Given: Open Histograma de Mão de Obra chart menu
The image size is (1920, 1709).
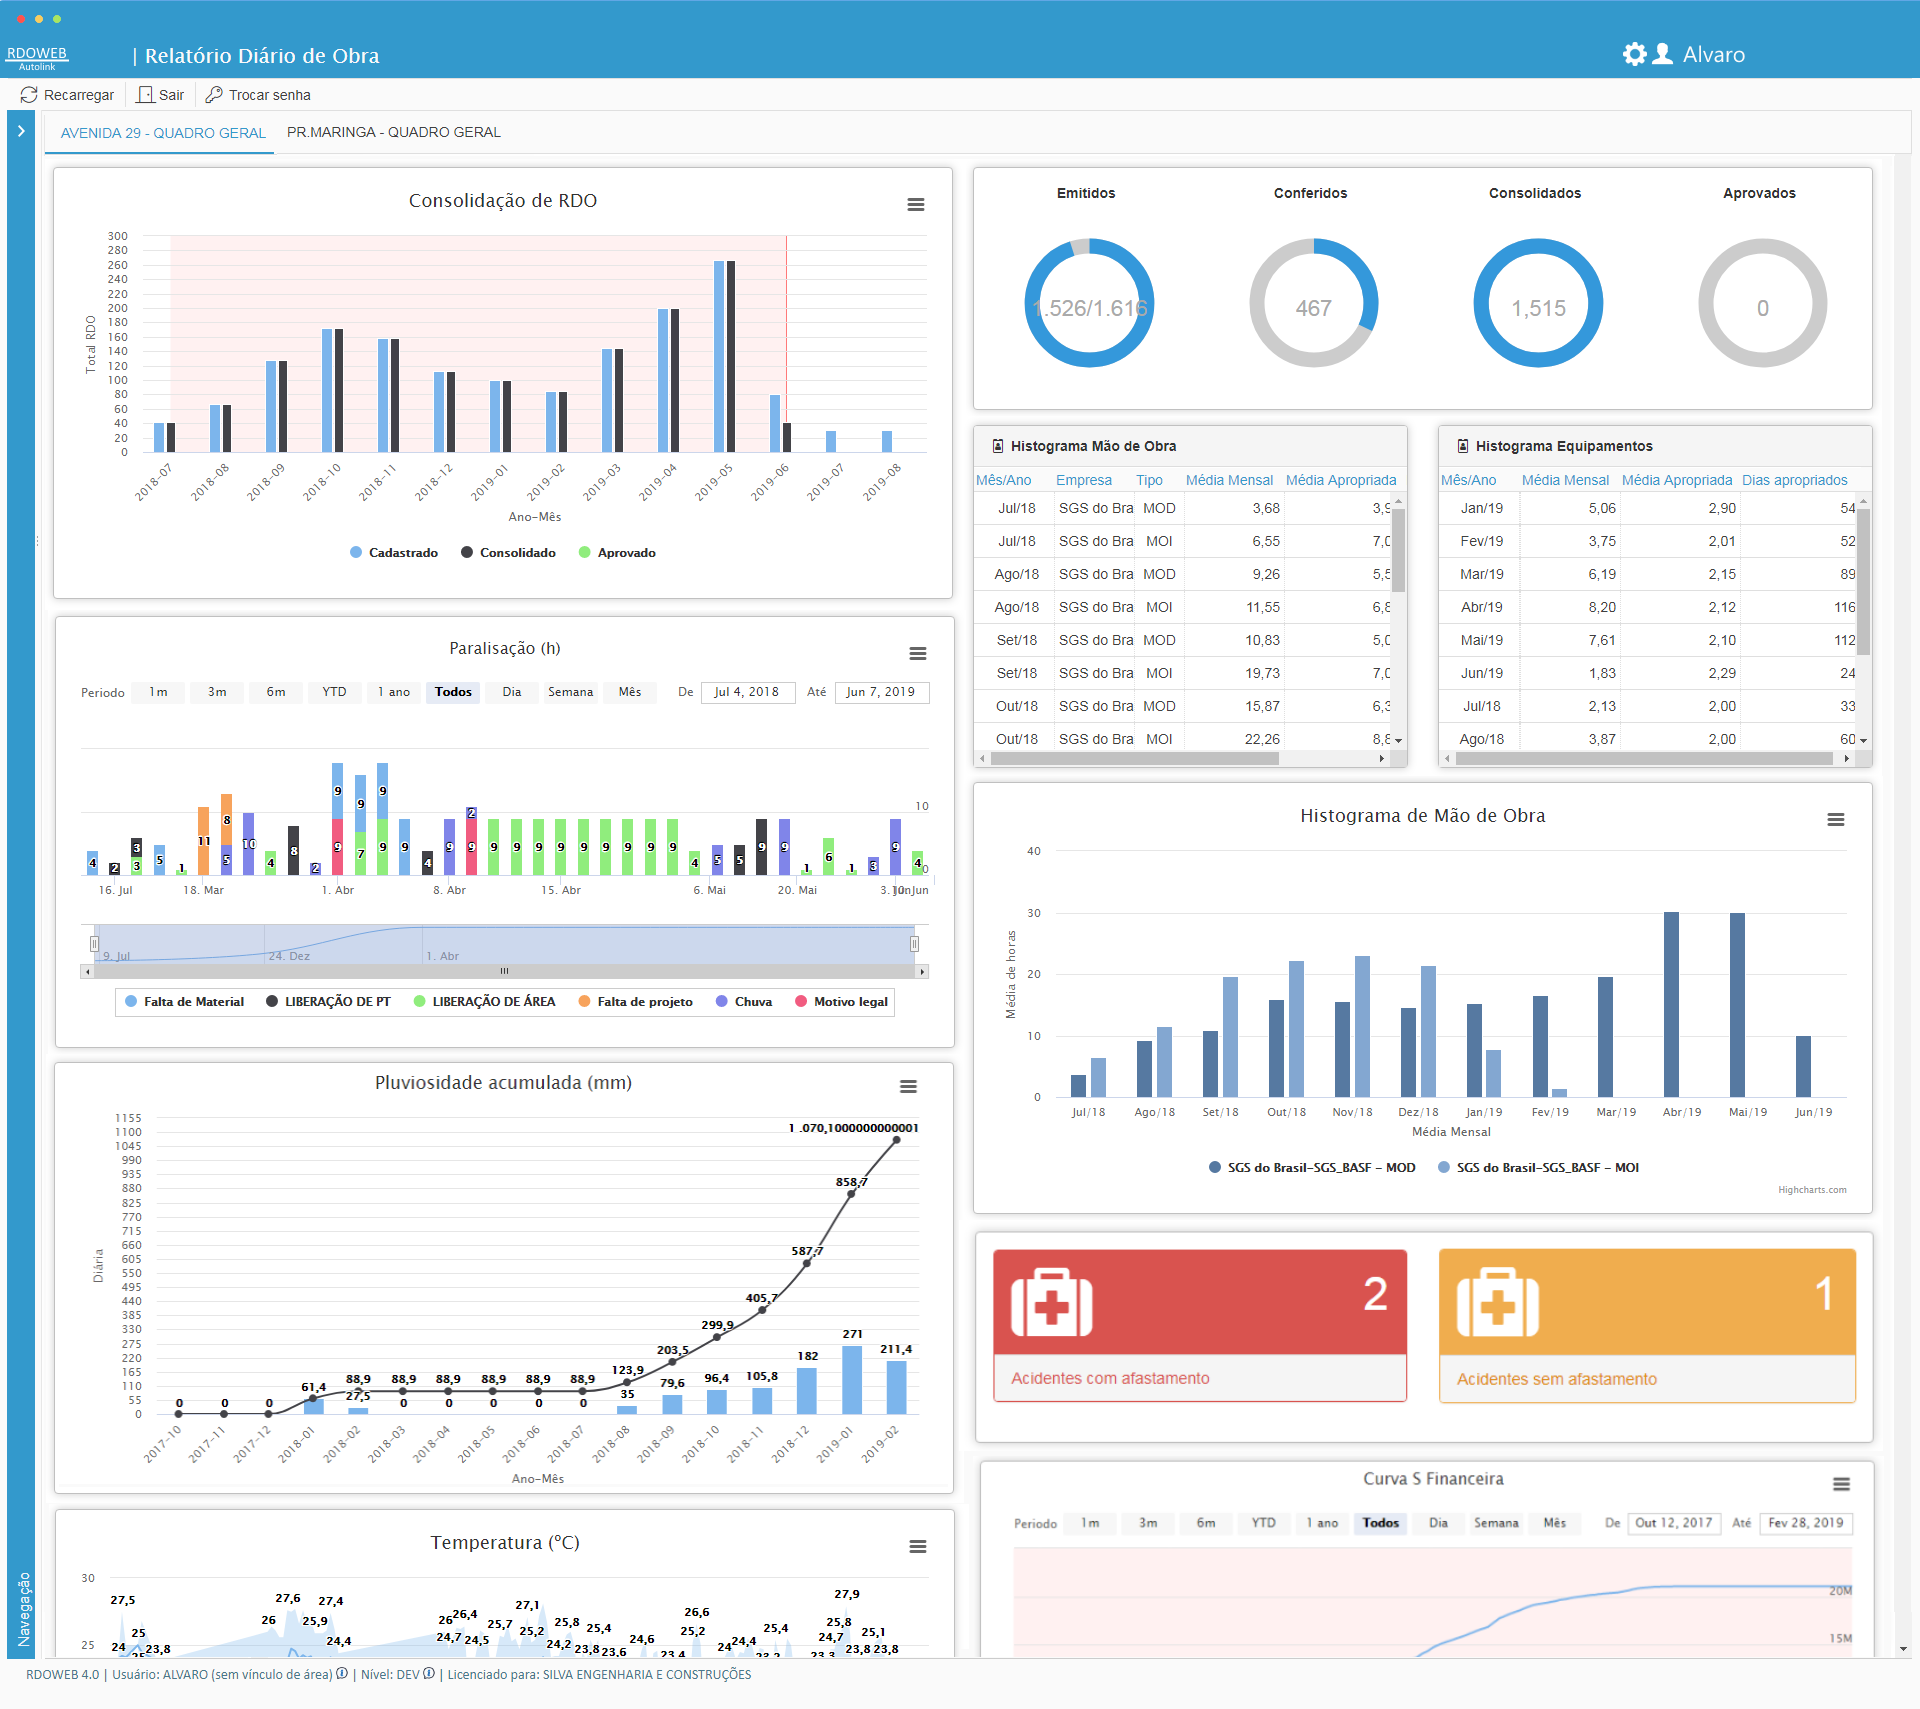Looking at the screenshot, I should point(1835,819).
